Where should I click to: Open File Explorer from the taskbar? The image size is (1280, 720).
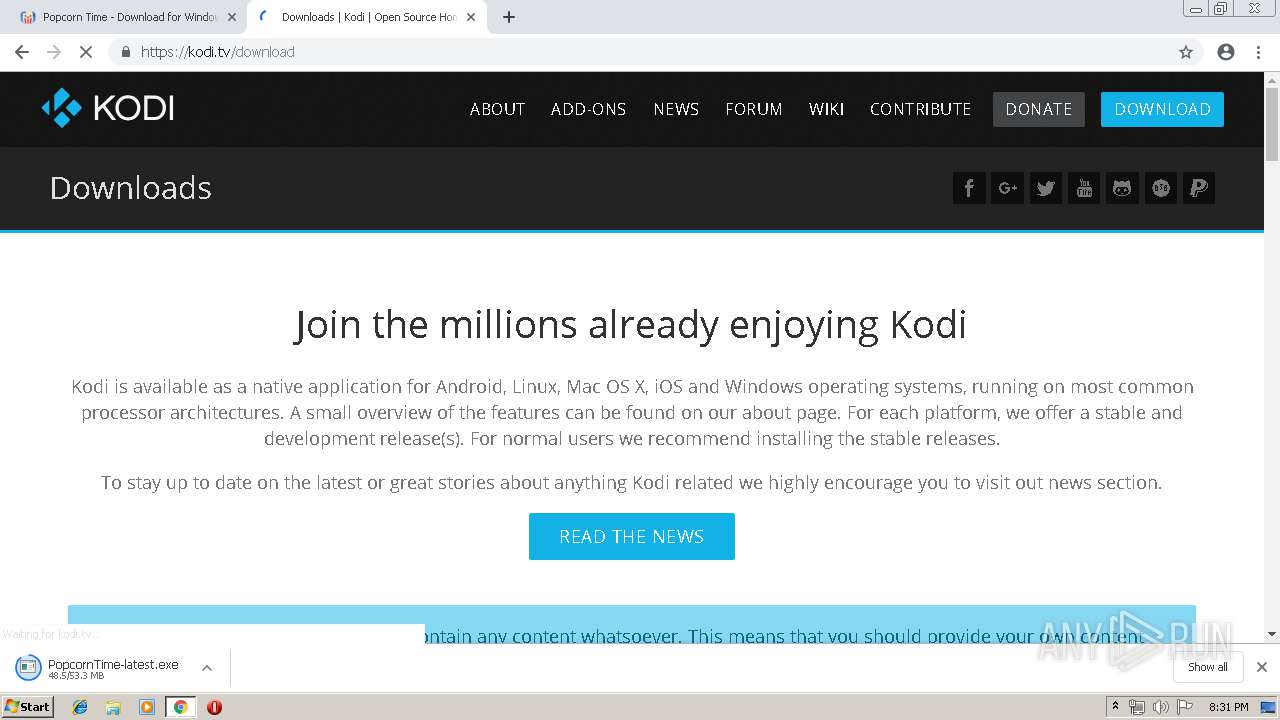point(113,707)
